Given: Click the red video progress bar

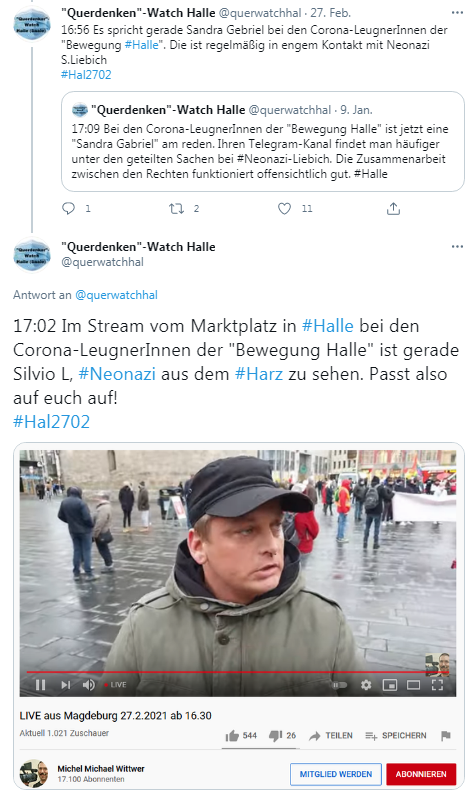Looking at the screenshot, I should pyautogui.click(x=238, y=672).
